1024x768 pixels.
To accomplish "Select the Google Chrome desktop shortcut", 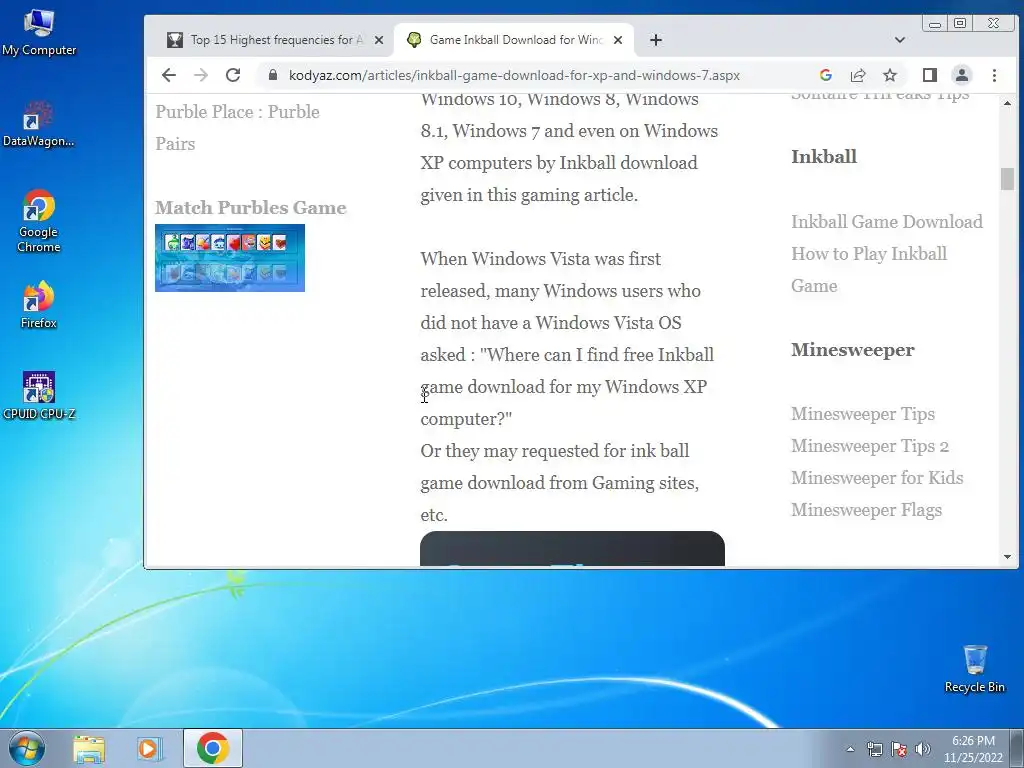I will (x=39, y=221).
